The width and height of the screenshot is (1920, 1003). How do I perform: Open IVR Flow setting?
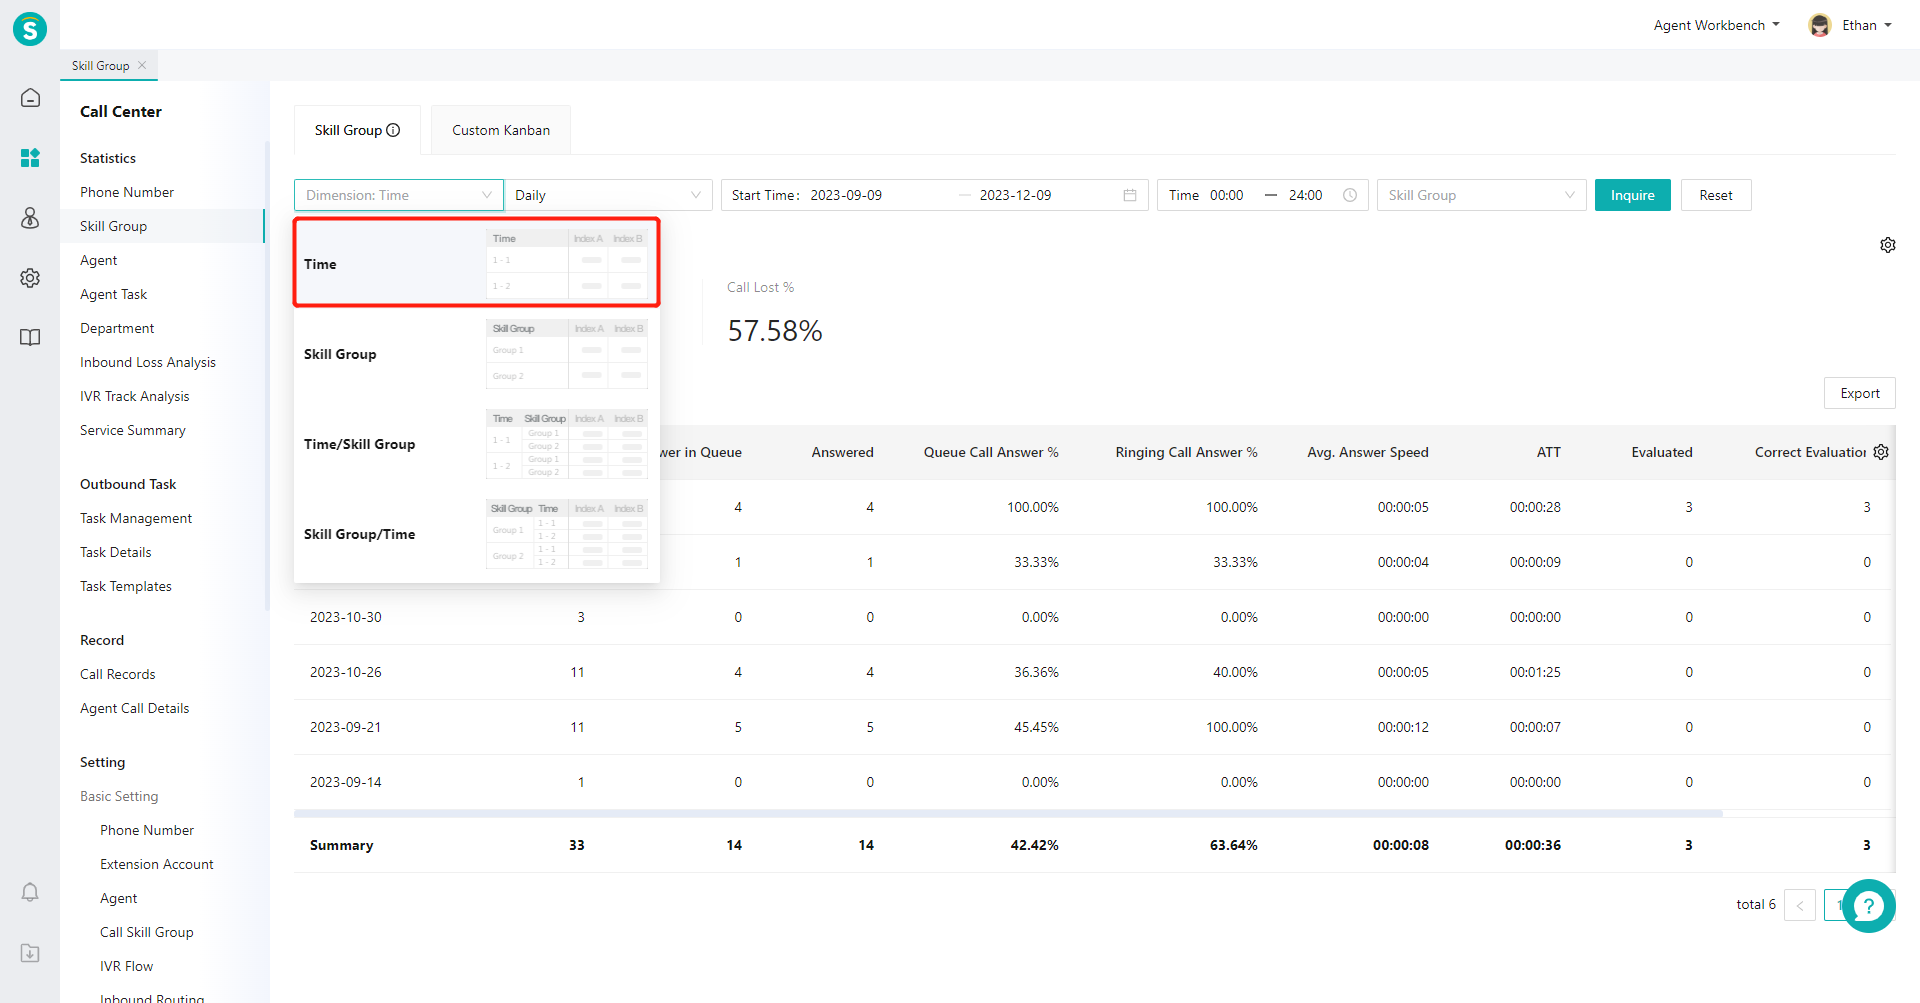(127, 966)
